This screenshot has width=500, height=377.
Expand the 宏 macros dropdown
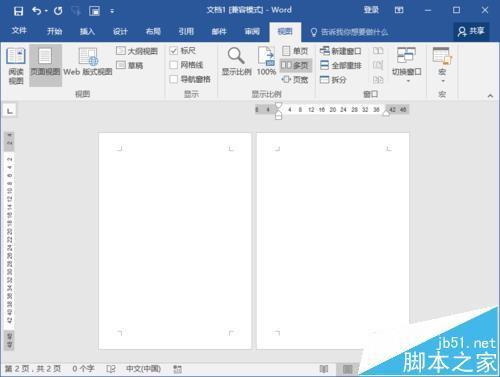[442, 65]
